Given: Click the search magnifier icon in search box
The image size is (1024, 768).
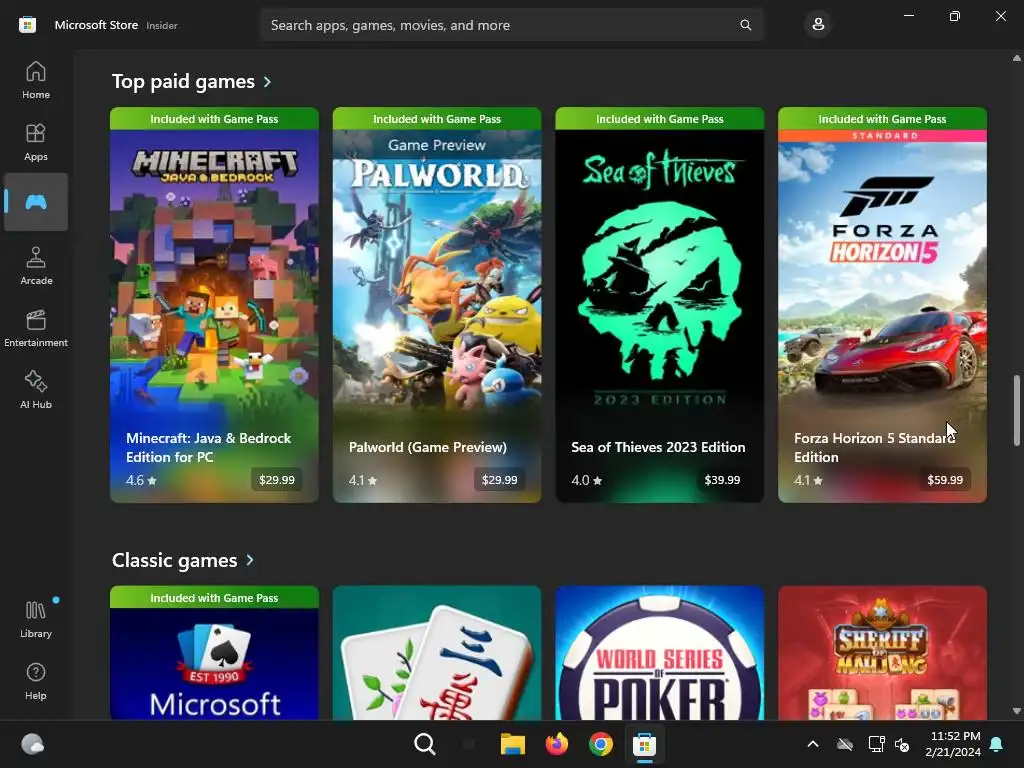Looking at the screenshot, I should coord(745,25).
